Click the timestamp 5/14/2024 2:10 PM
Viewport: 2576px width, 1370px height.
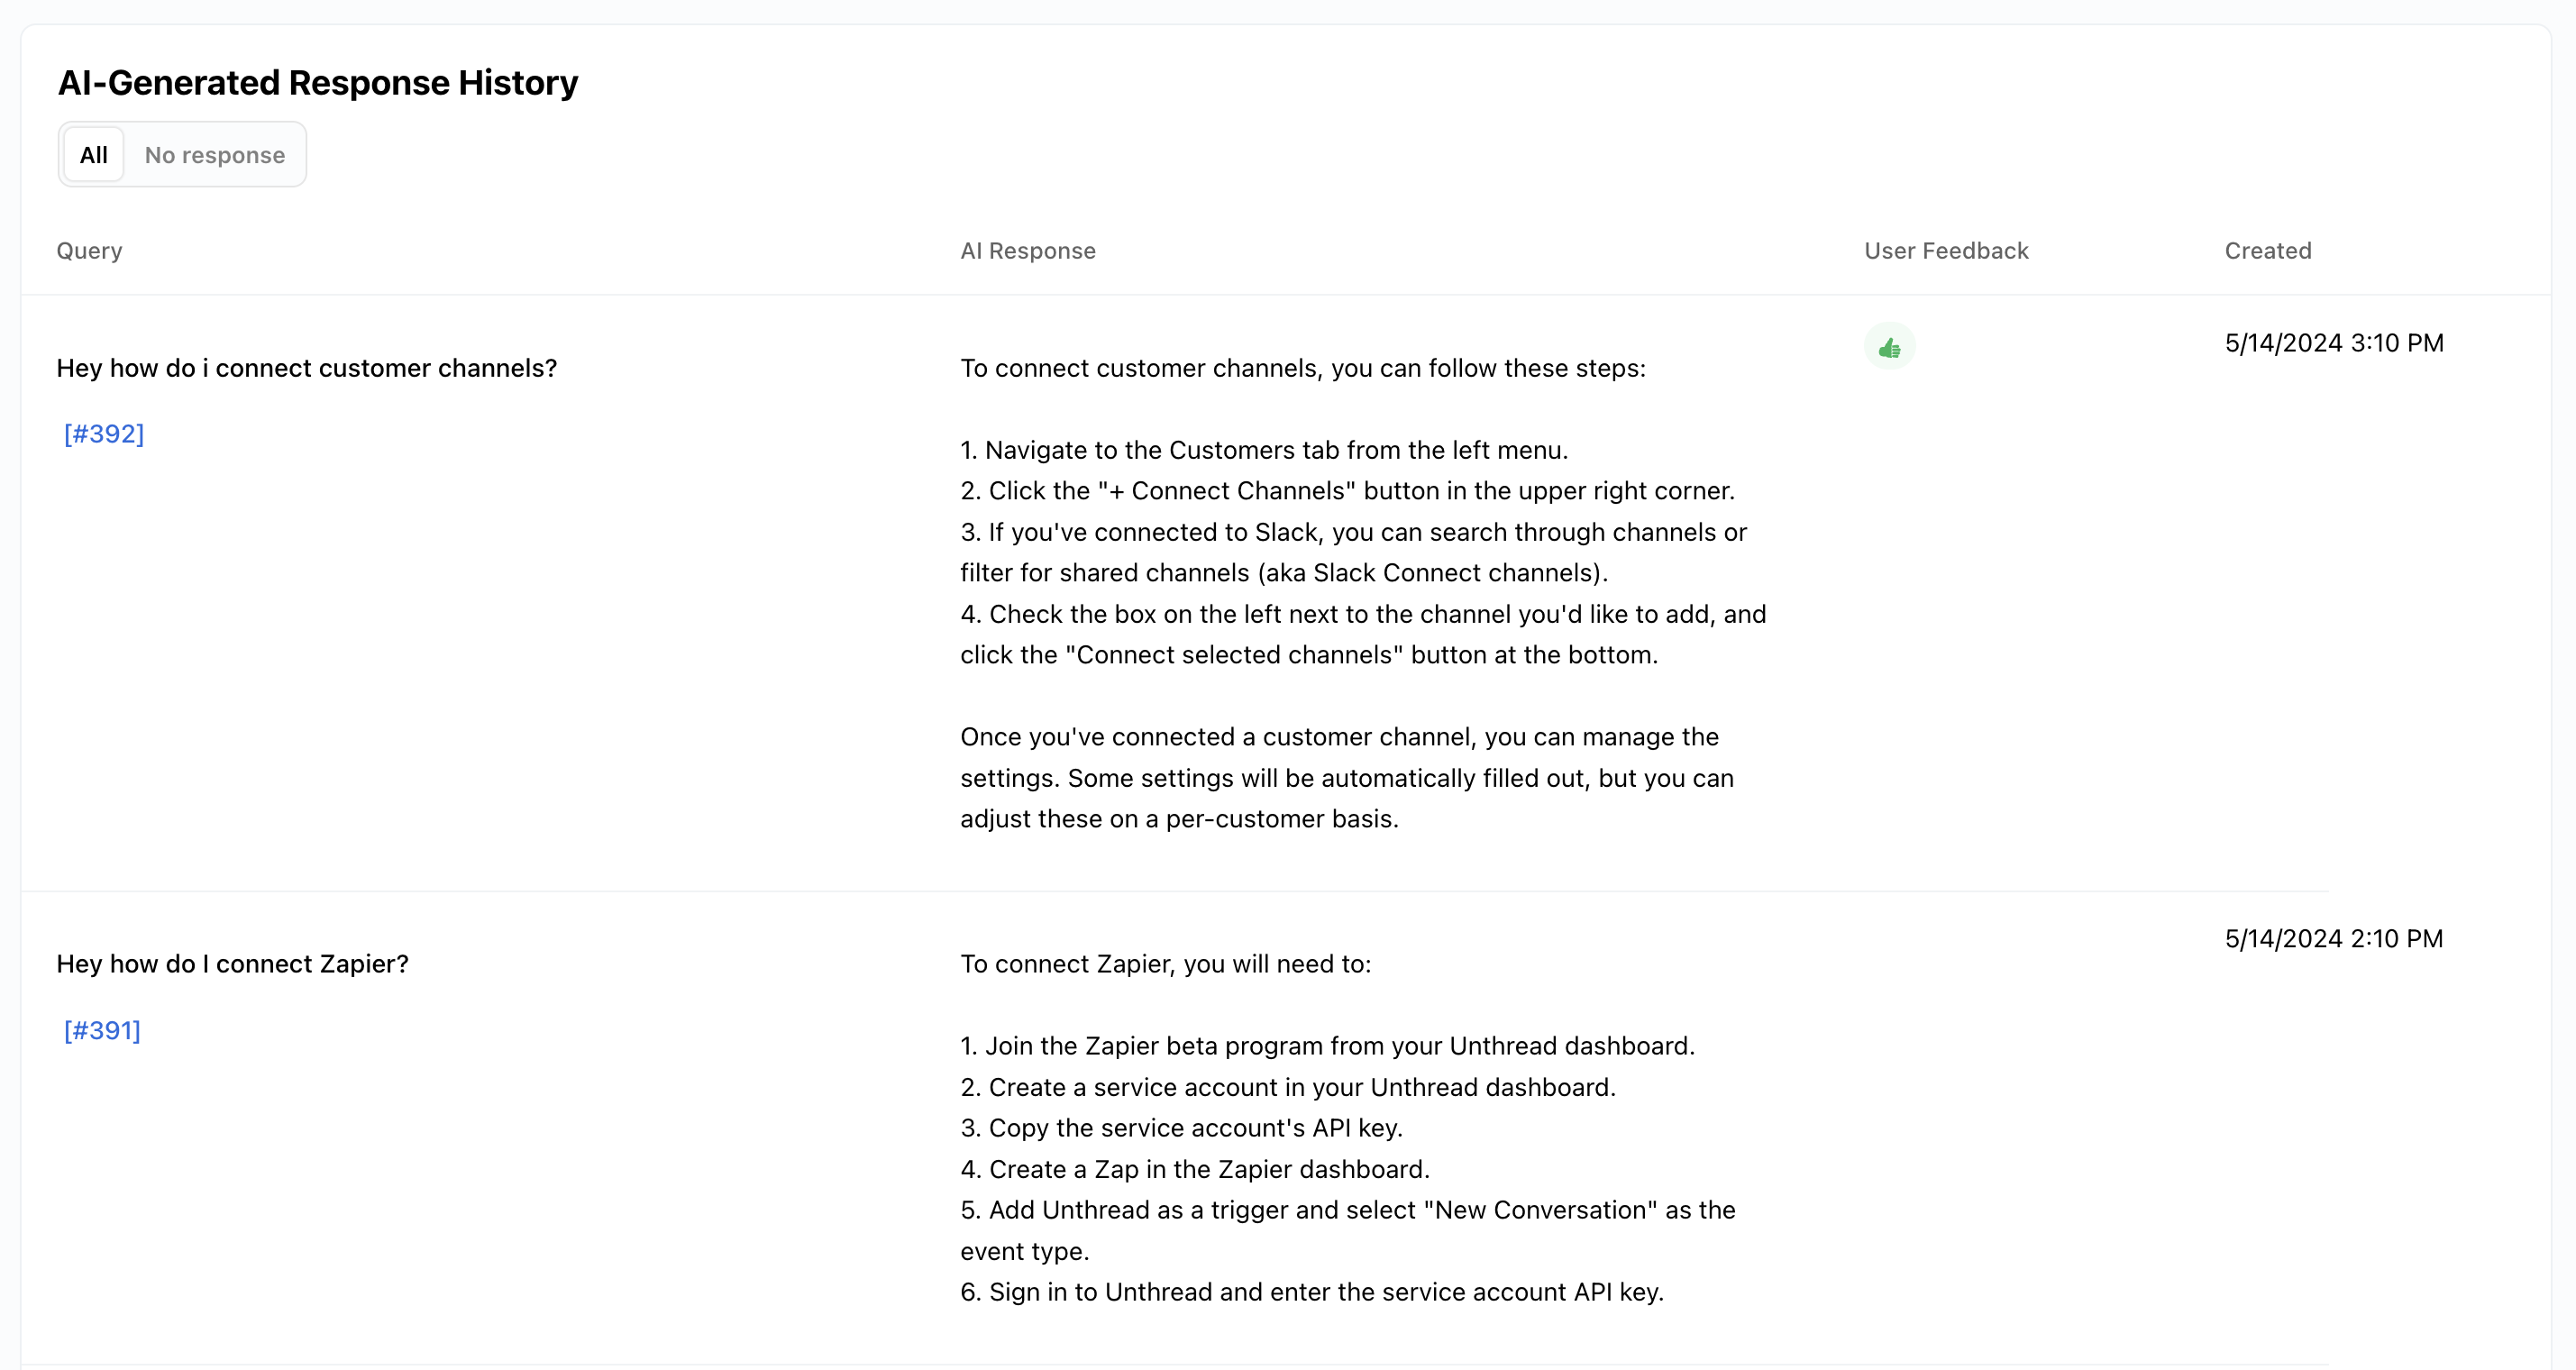[x=2333, y=938]
